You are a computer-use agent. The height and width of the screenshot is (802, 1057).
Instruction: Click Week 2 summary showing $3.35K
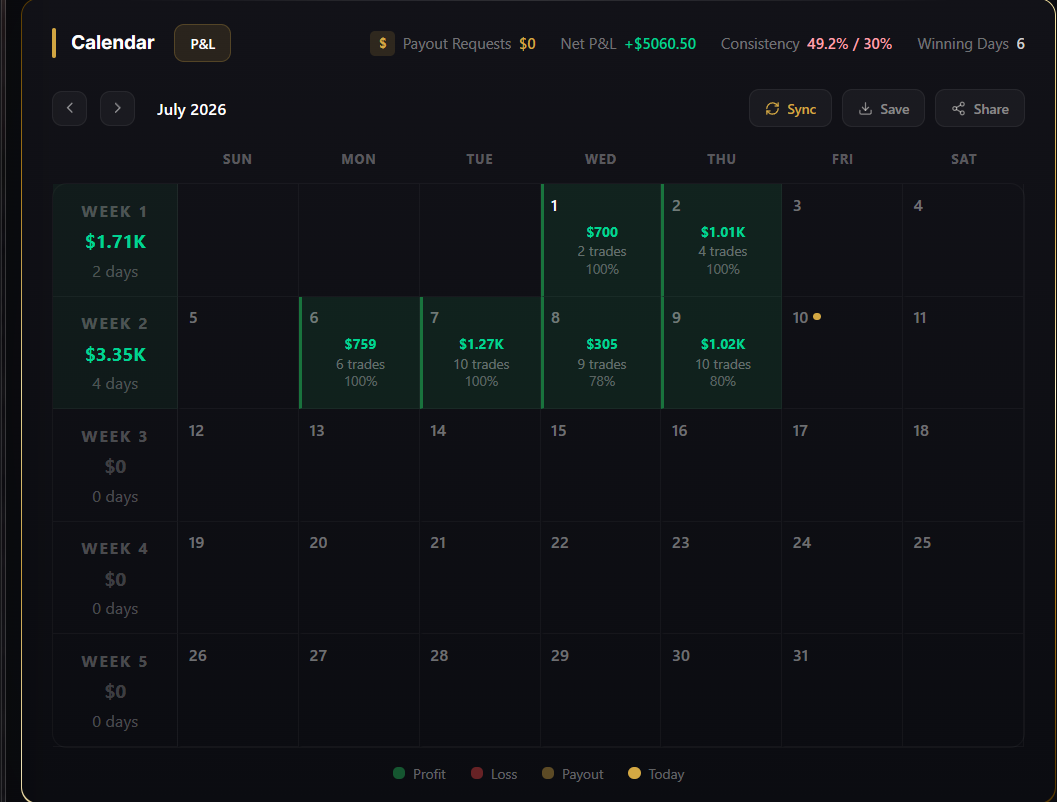(x=115, y=352)
